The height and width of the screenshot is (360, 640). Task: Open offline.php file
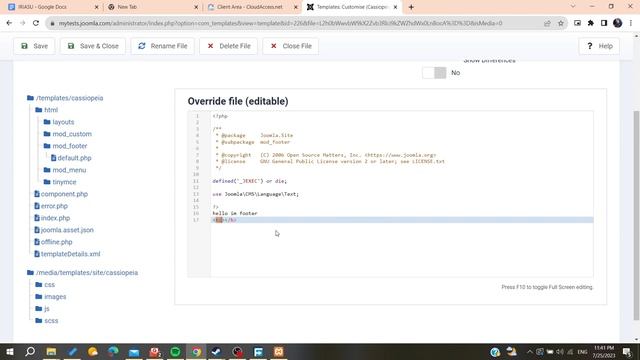(x=53, y=242)
